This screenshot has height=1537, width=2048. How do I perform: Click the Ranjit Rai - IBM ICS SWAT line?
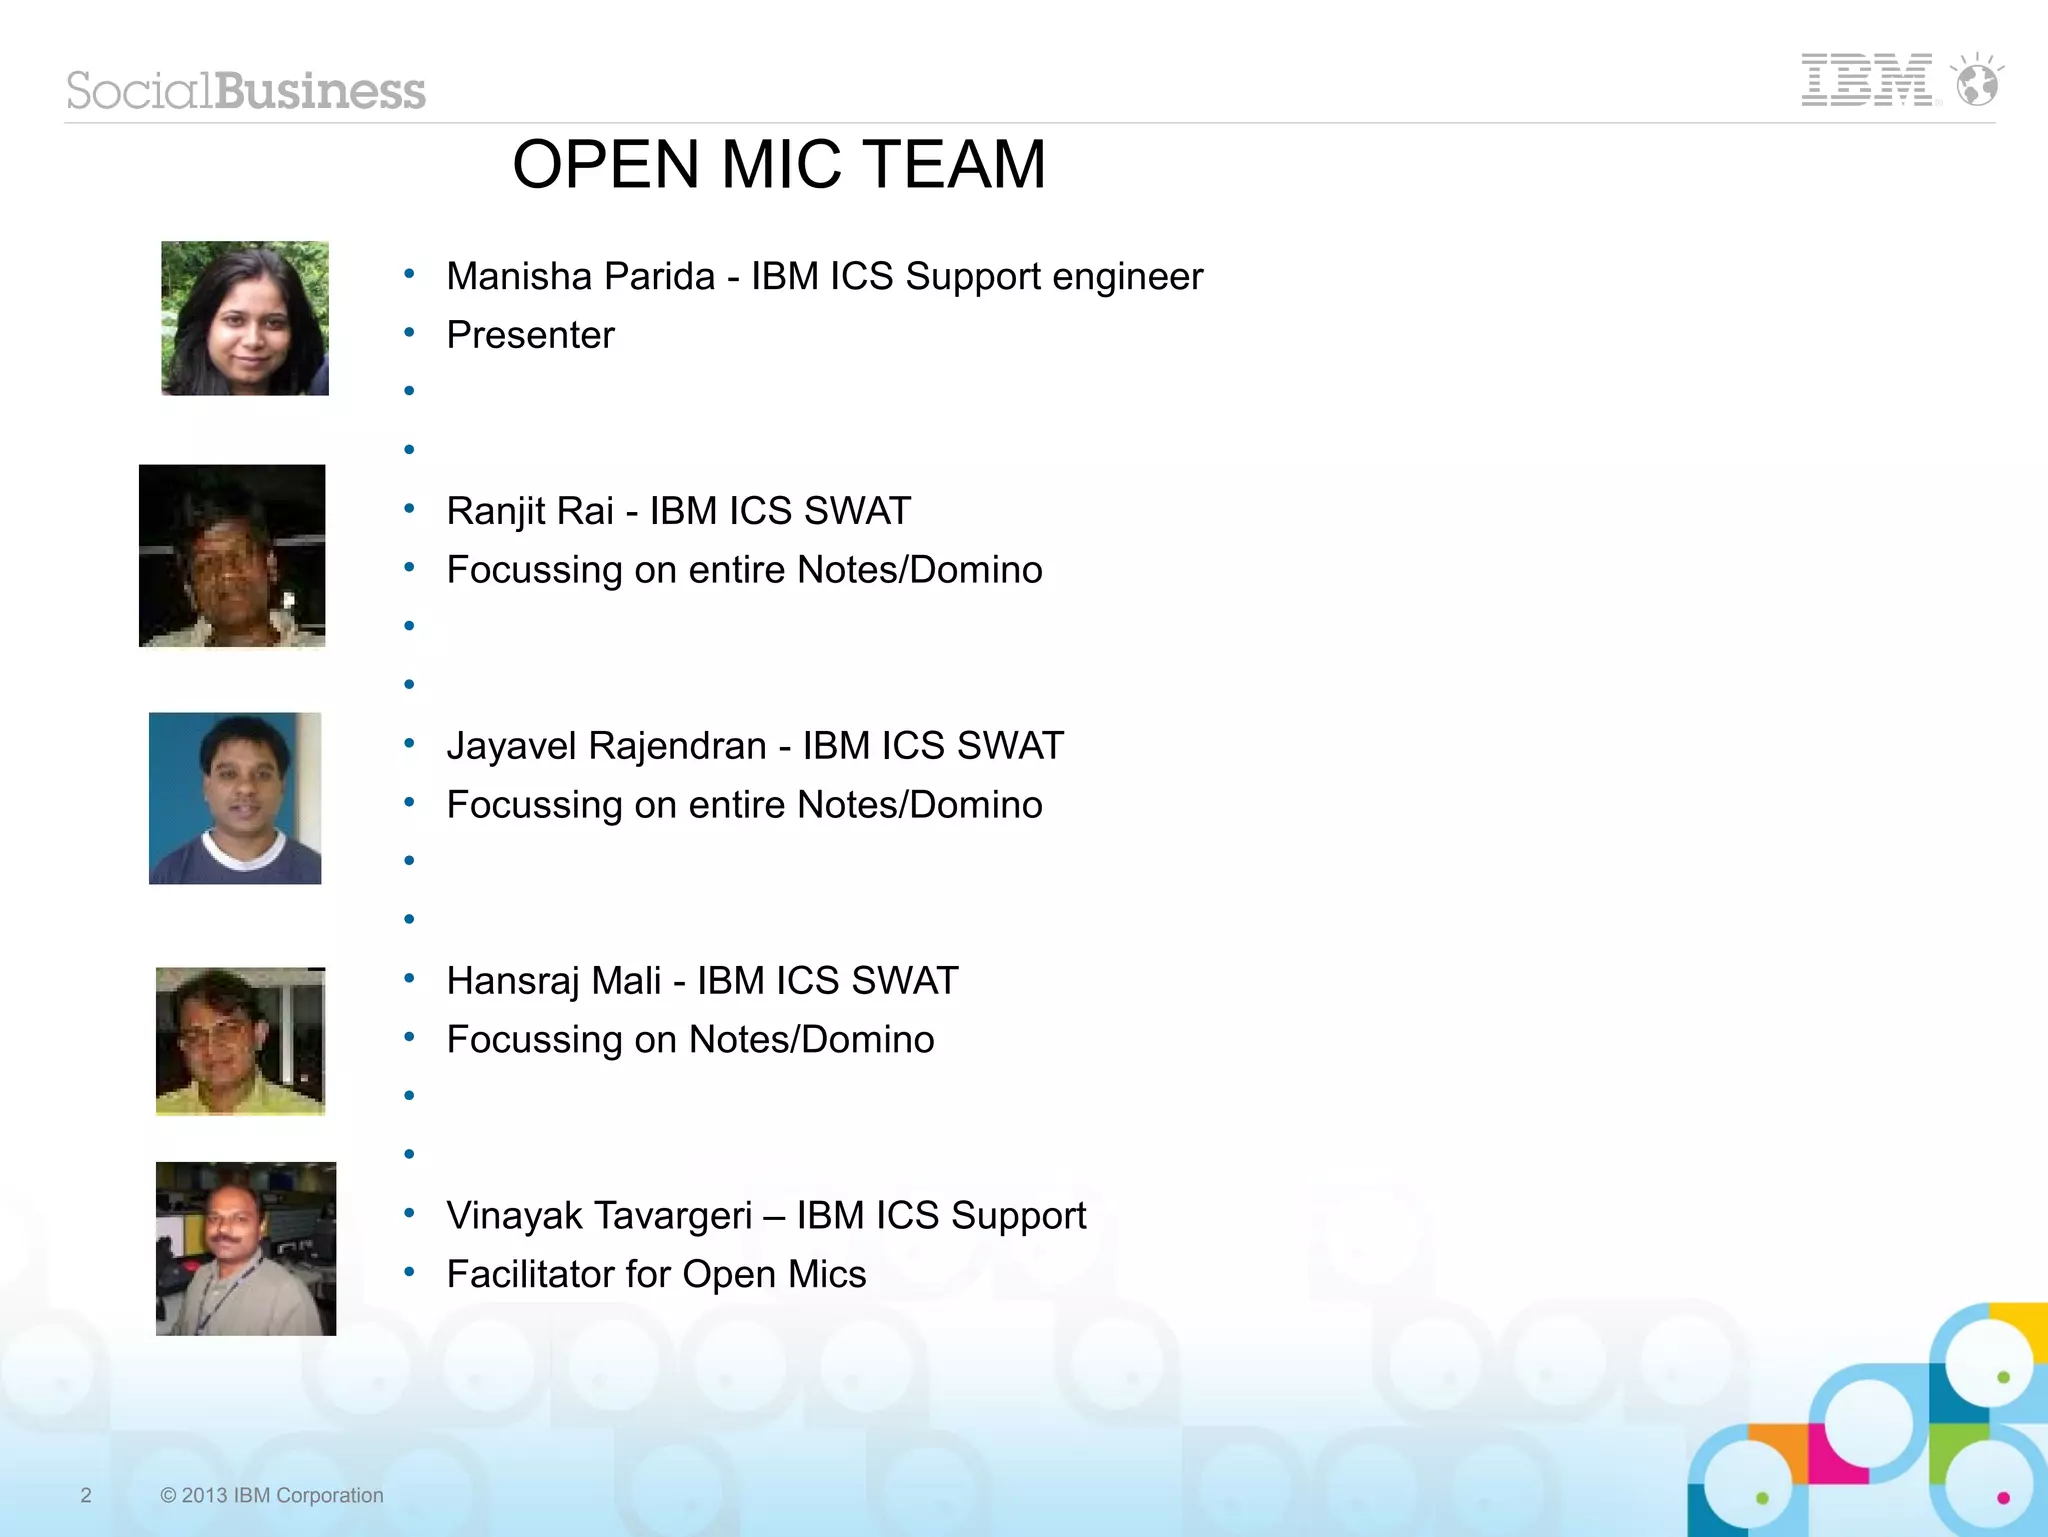tap(678, 511)
